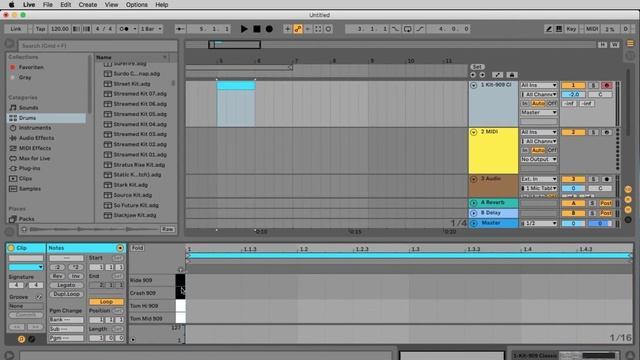
Task: Click the Samples category icon
Action: [13, 189]
